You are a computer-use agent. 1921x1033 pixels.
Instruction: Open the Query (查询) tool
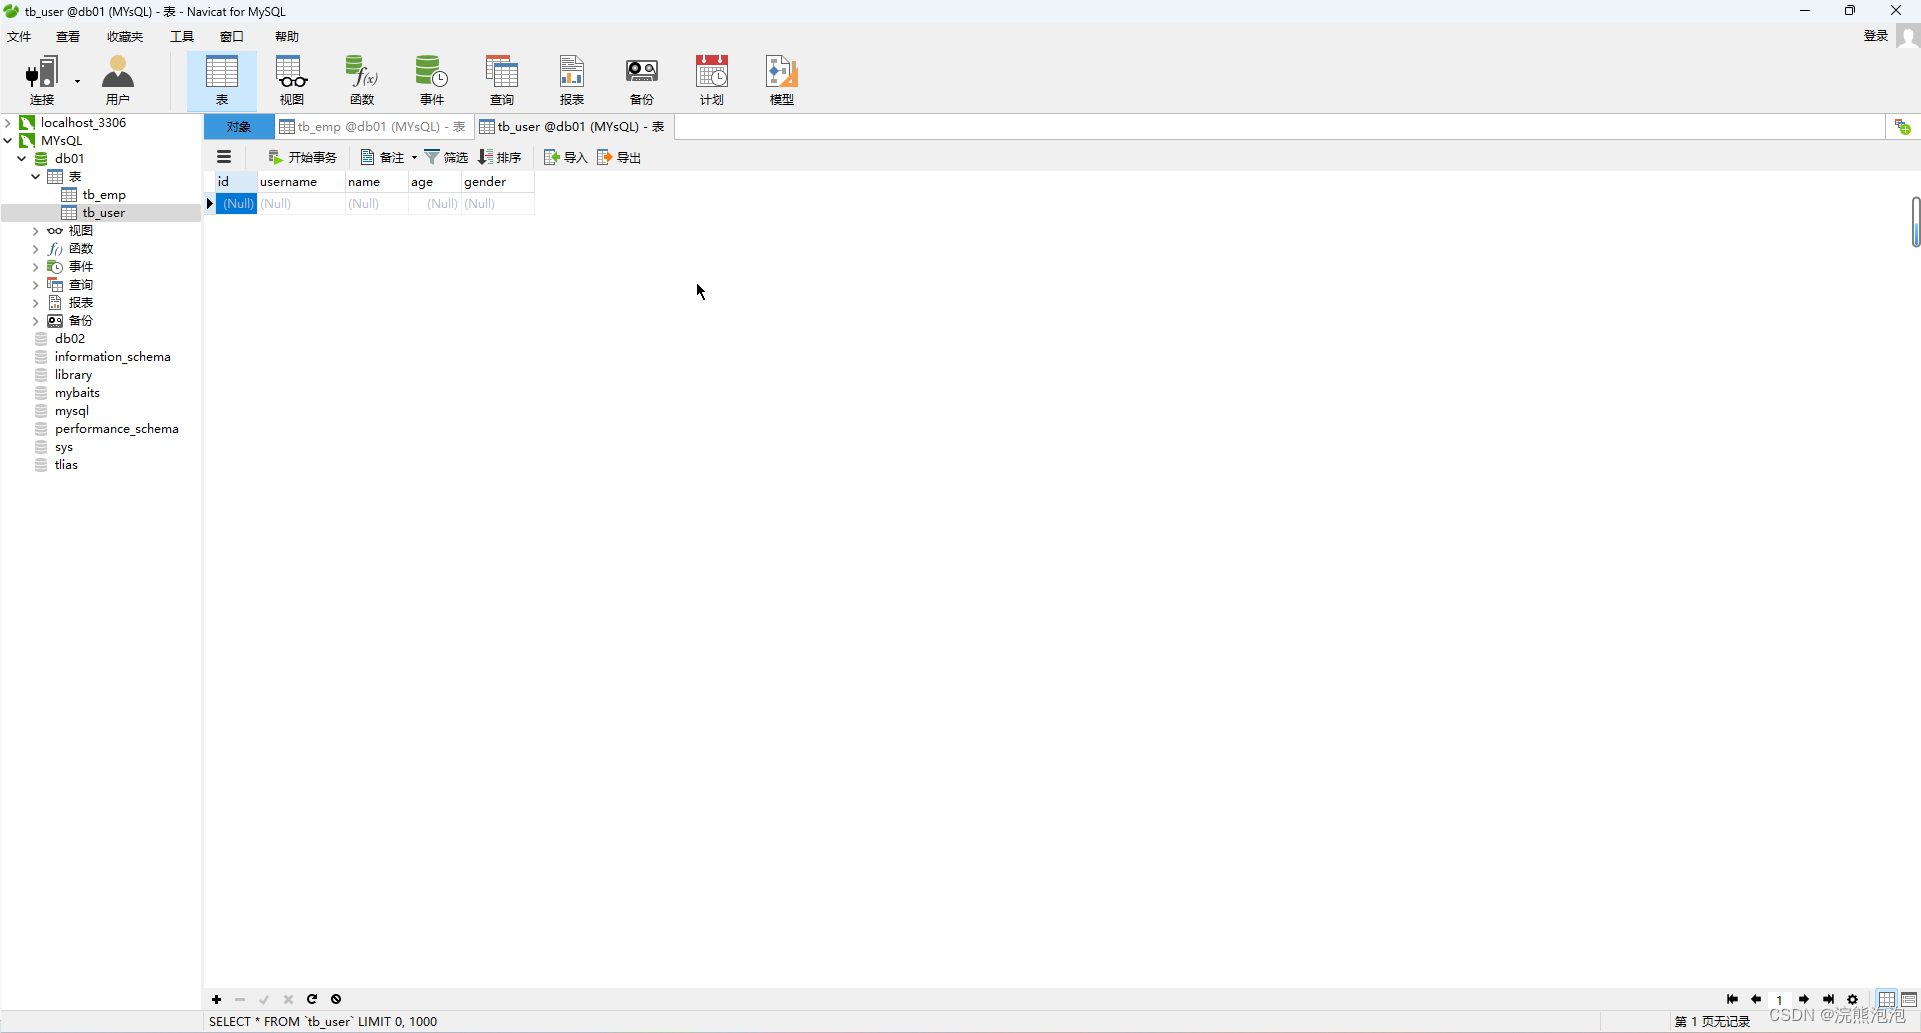click(502, 80)
